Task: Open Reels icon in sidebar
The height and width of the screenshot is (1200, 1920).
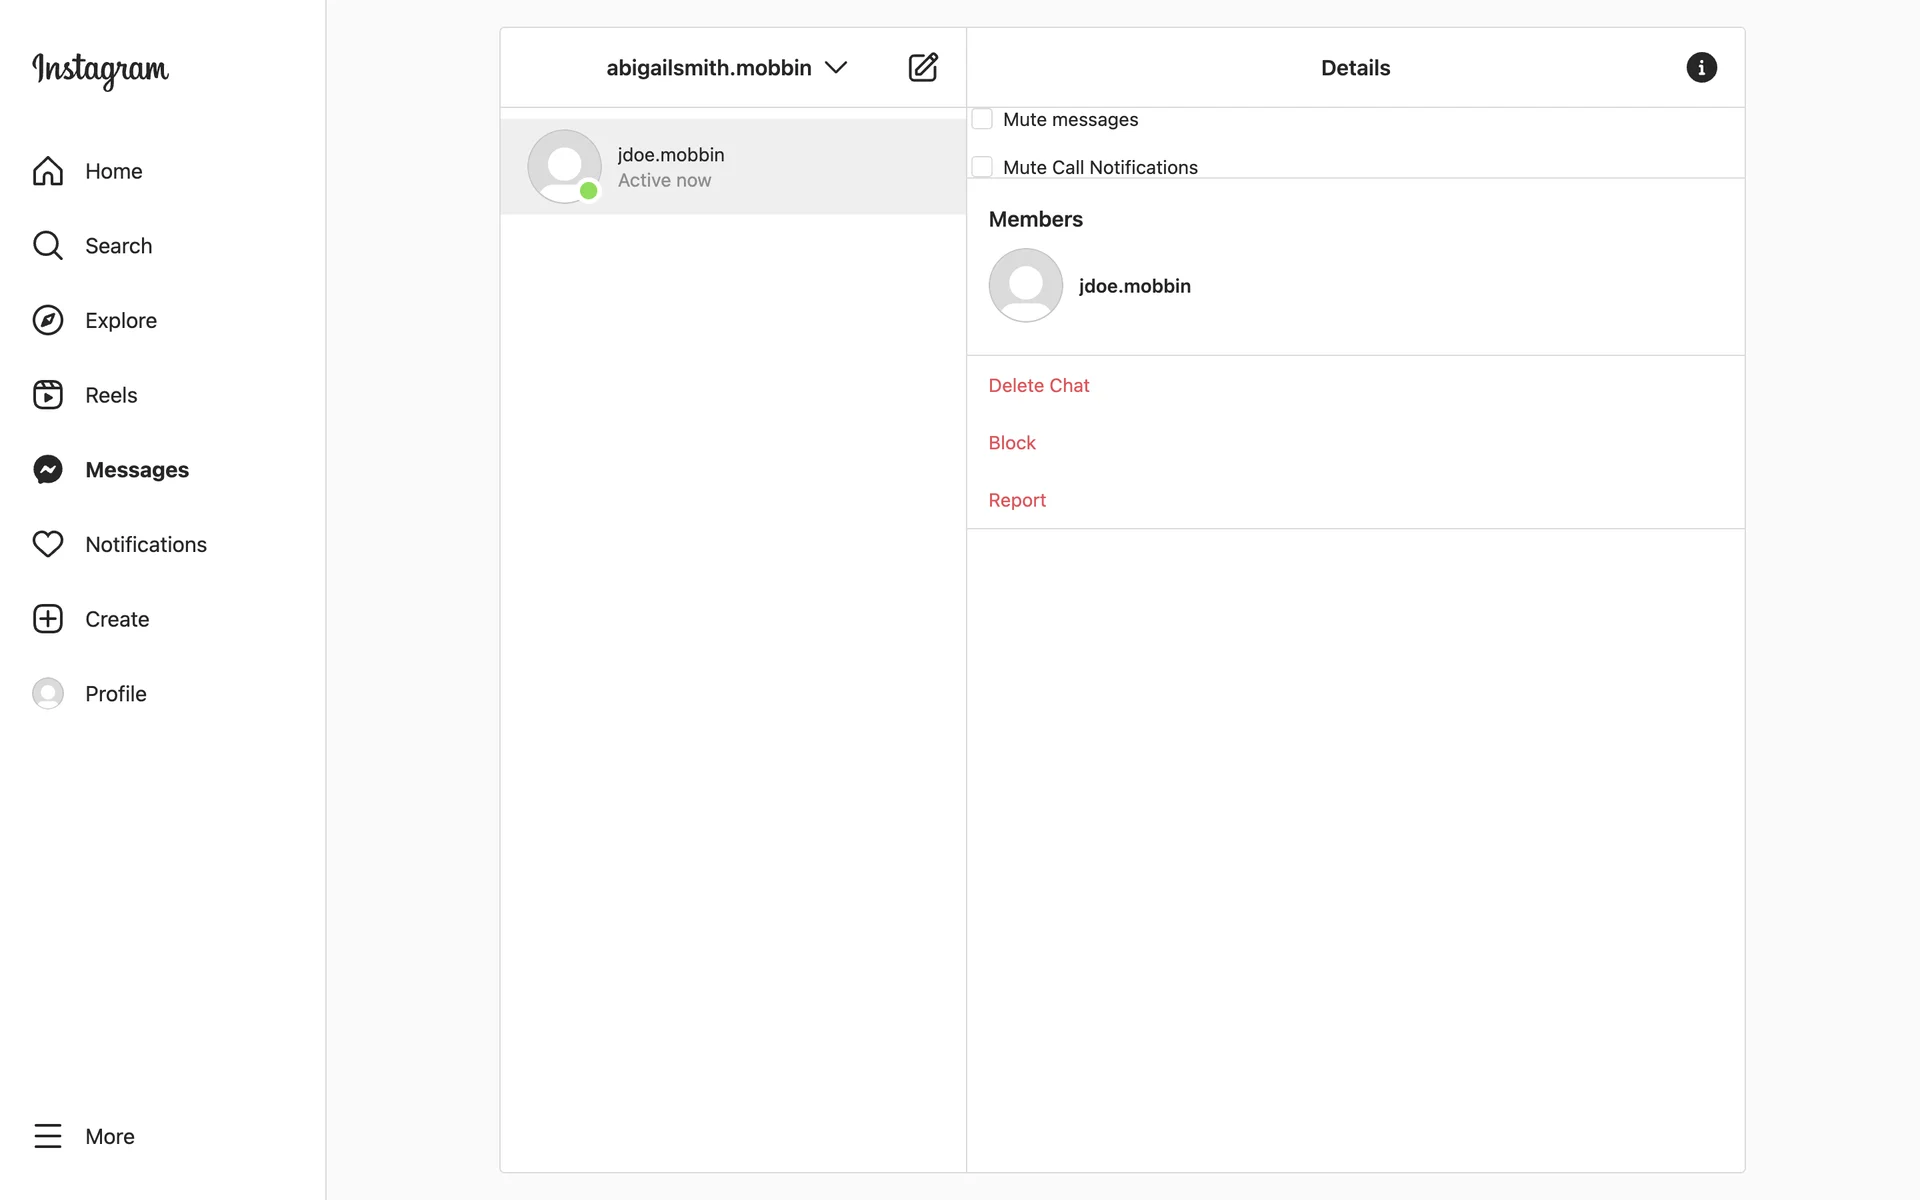Action: coord(48,395)
